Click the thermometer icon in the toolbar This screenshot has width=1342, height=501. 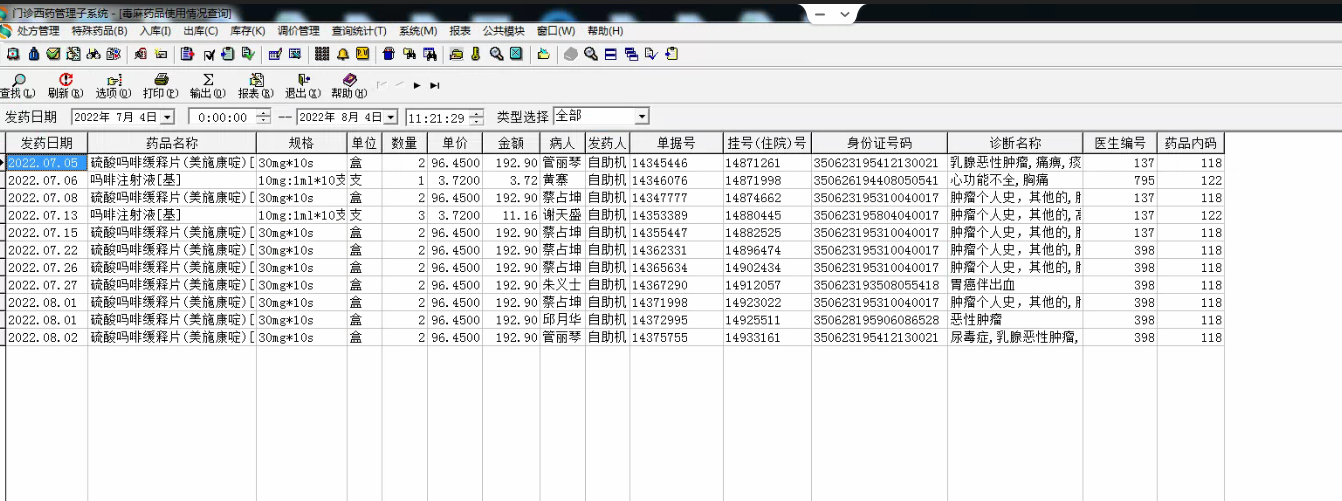[x=475, y=54]
